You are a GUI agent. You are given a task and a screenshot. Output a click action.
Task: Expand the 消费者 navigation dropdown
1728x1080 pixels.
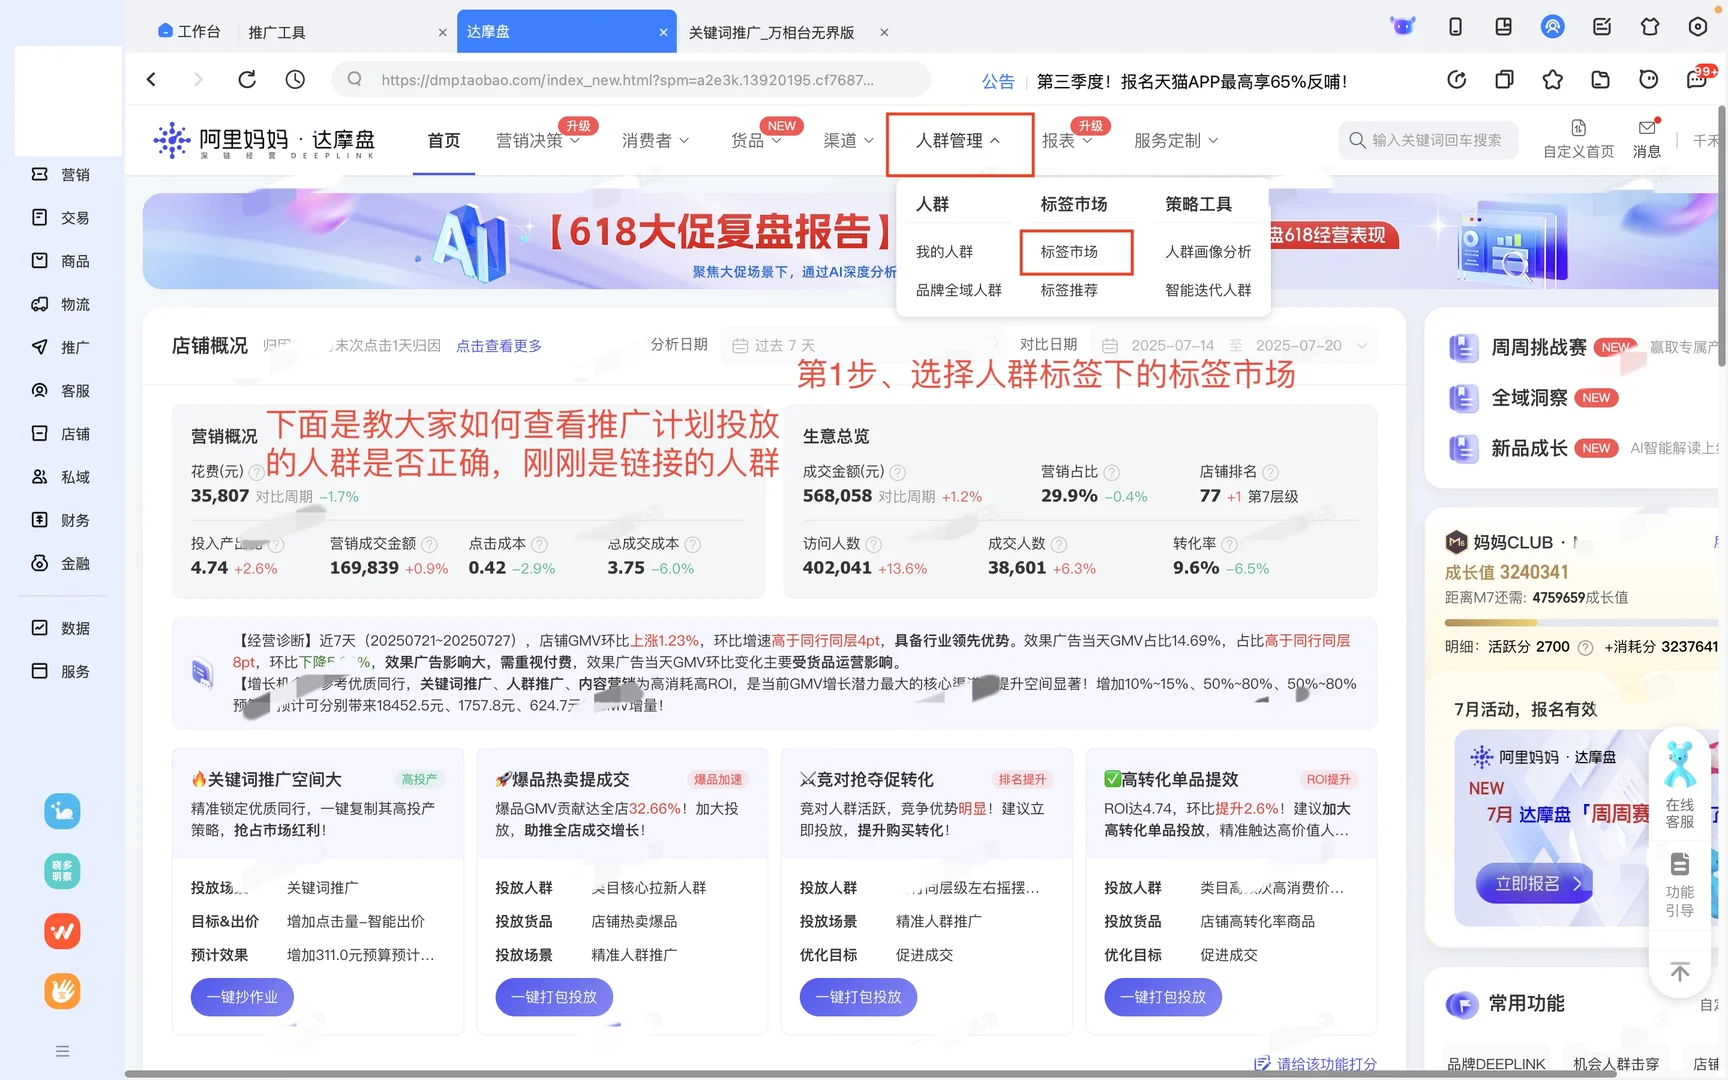coord(655,140)
